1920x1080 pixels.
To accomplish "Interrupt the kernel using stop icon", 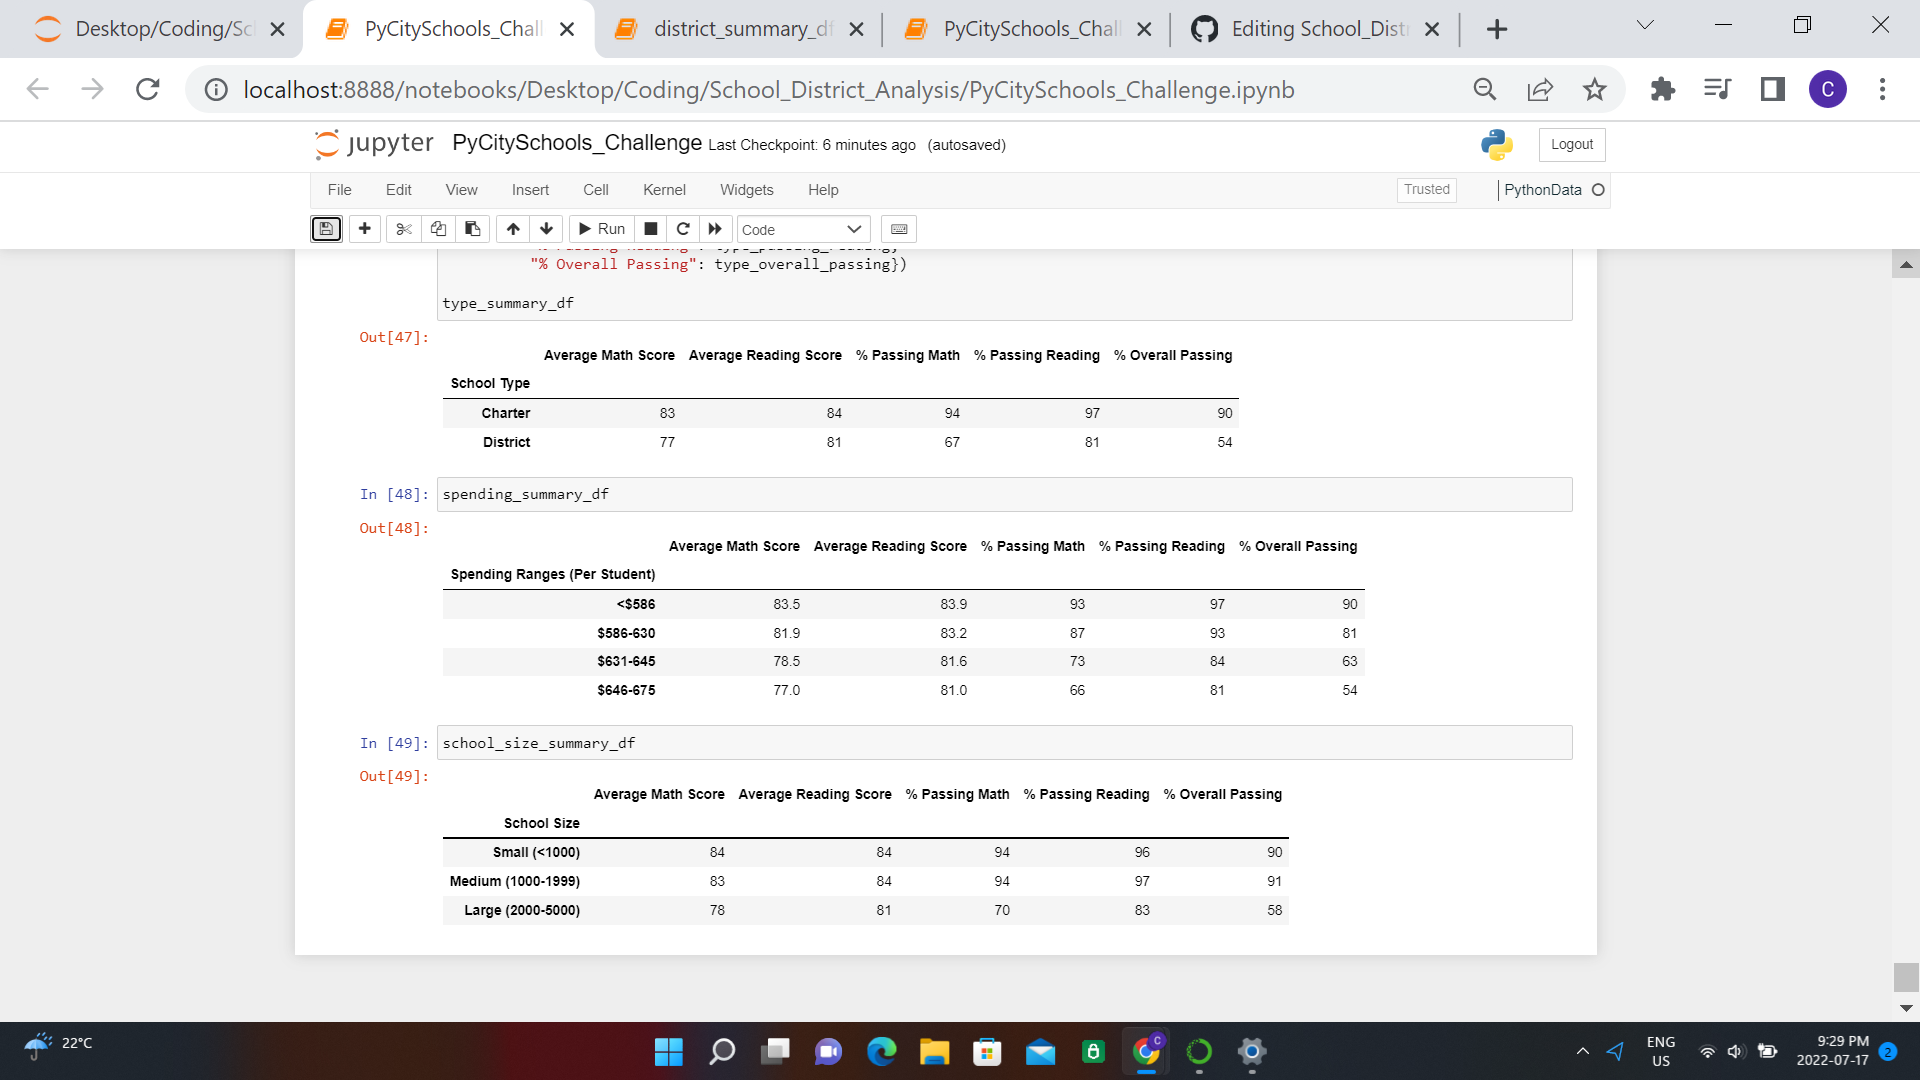I will [x=651, y=229].
